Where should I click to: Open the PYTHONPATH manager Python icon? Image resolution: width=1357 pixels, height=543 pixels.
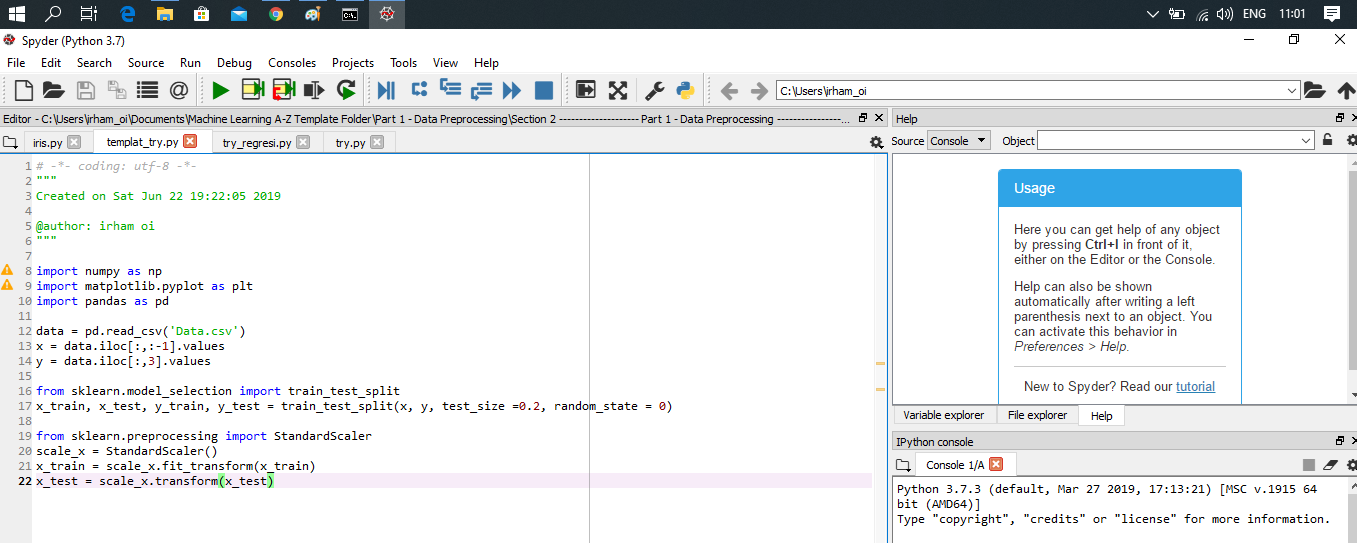point(686,90)
